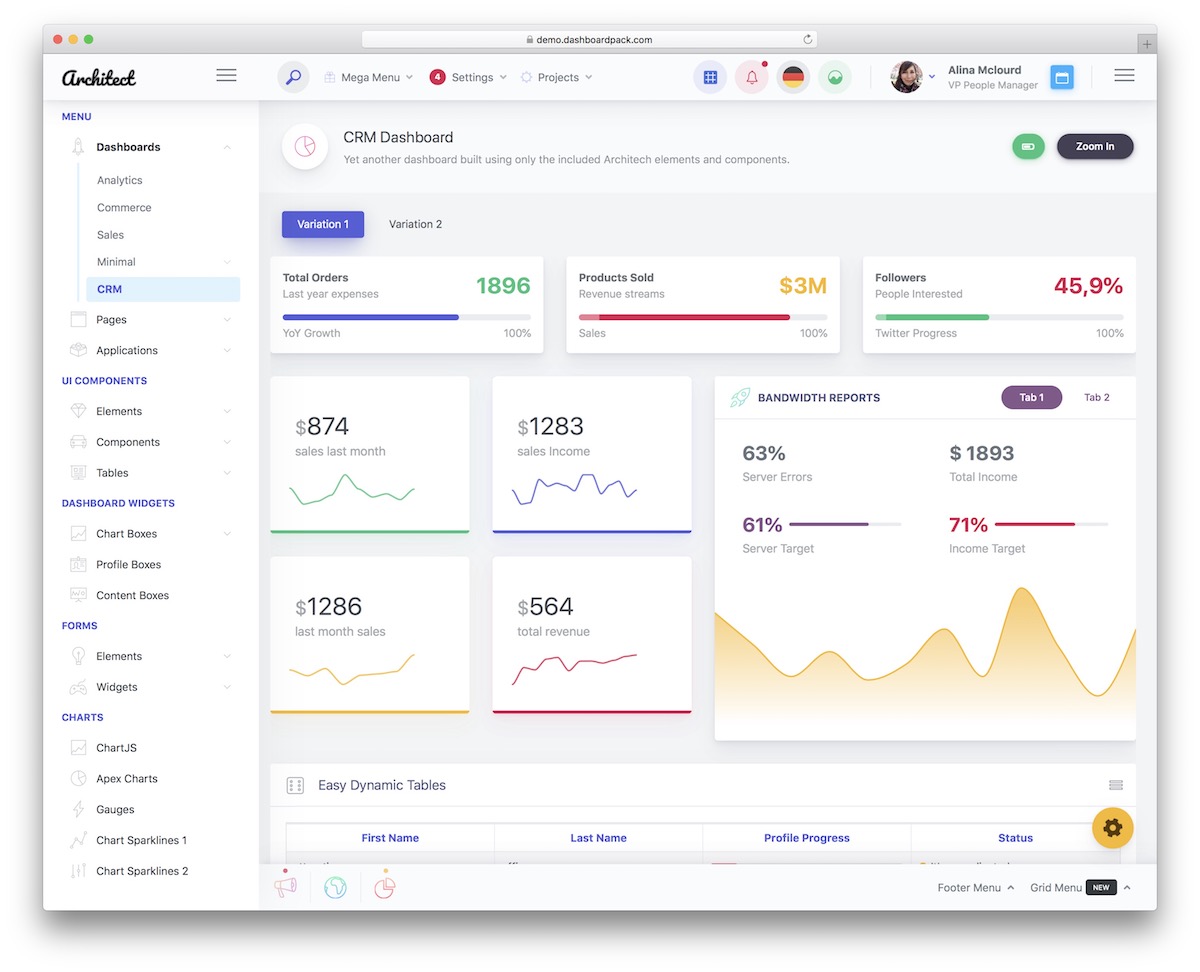
Task: Click the German flag language icon
Action: click(793, 77)
